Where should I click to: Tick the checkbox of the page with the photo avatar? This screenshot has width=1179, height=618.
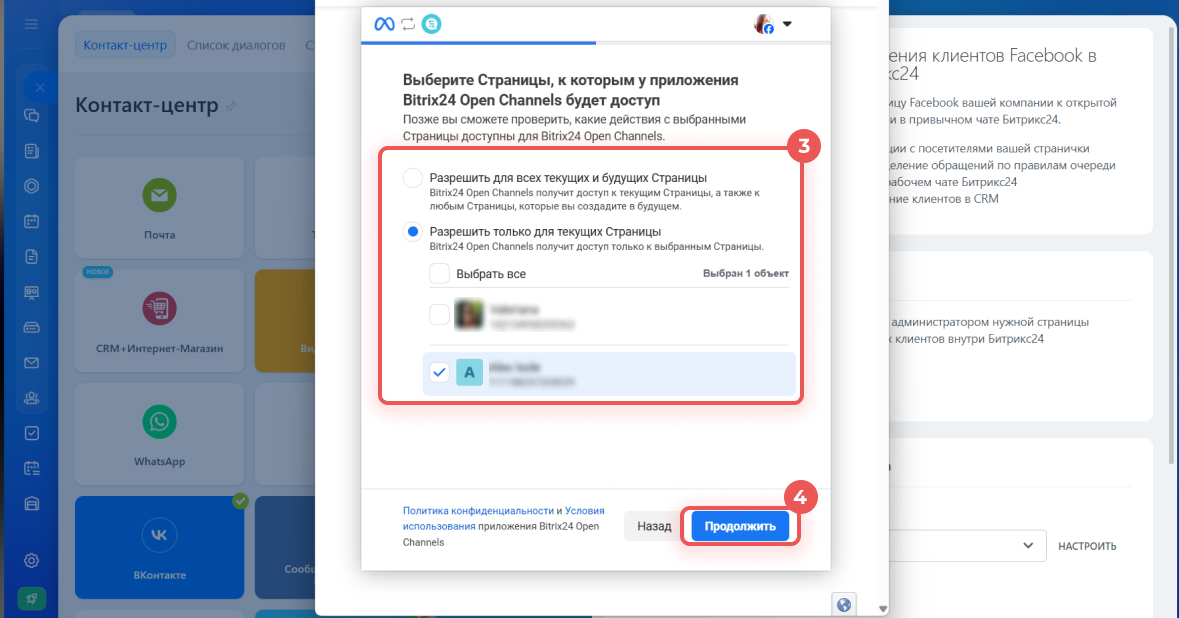pos(439,314)
